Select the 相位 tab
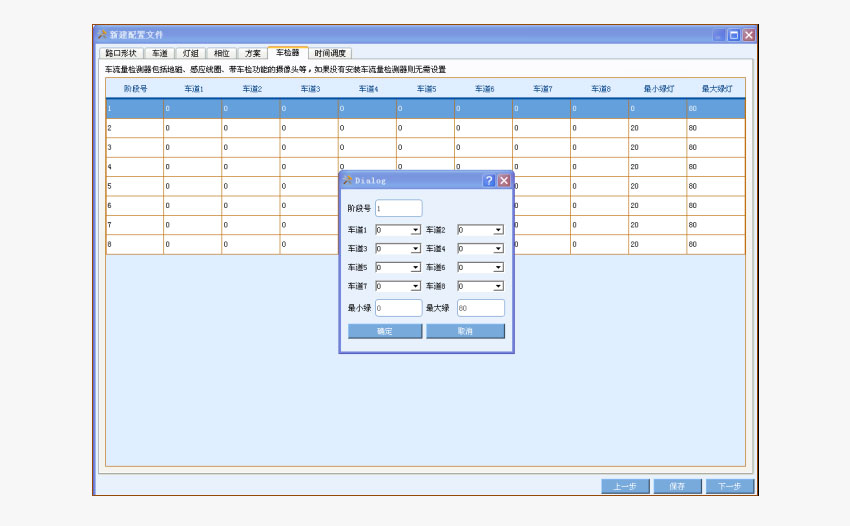The image size is (850, 526). click(221, 53)
